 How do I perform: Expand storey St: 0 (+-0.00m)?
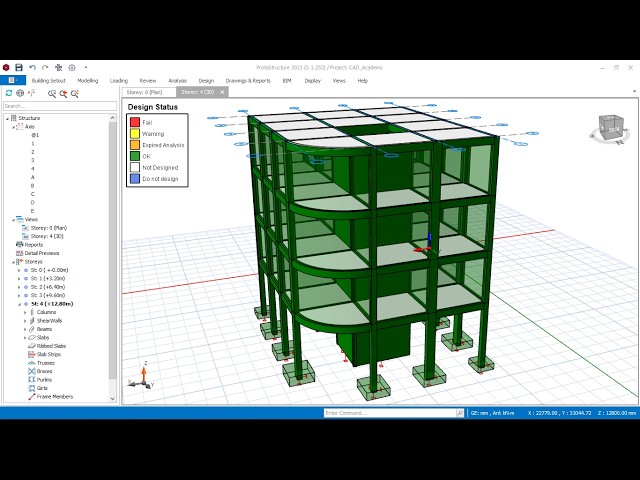[19, 270]
